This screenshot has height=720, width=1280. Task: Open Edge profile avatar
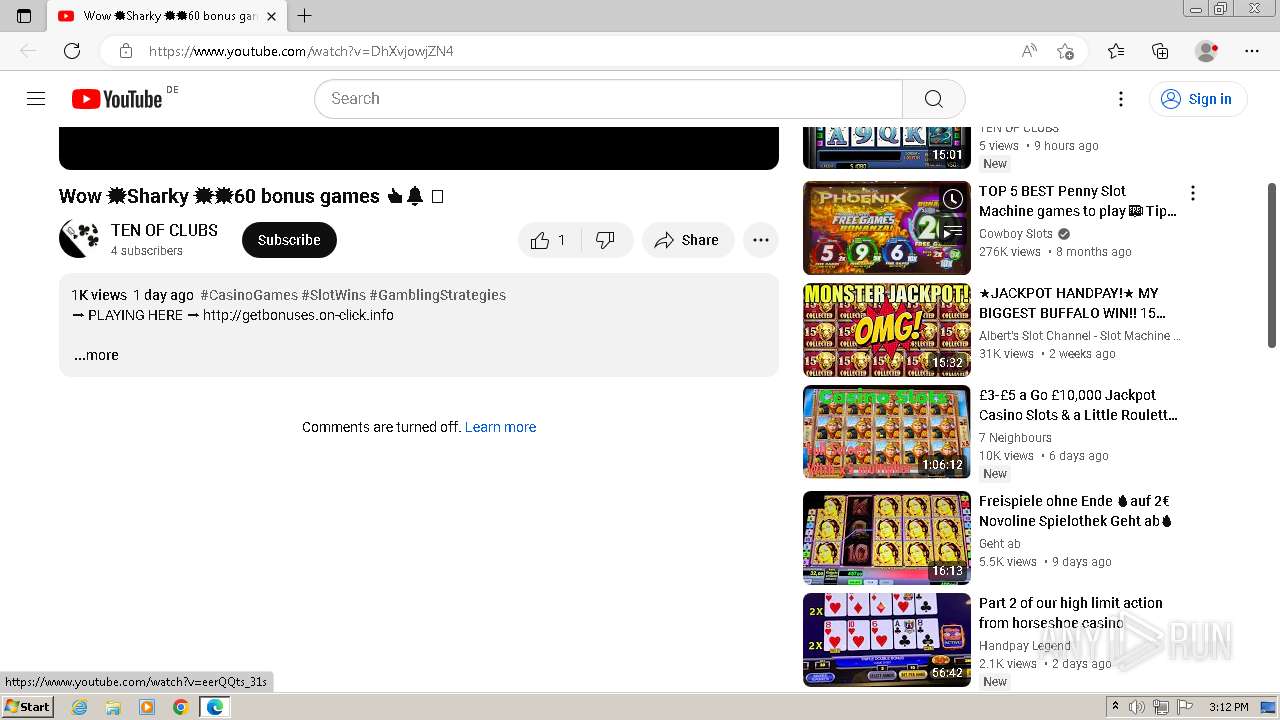click(1206, 51)
